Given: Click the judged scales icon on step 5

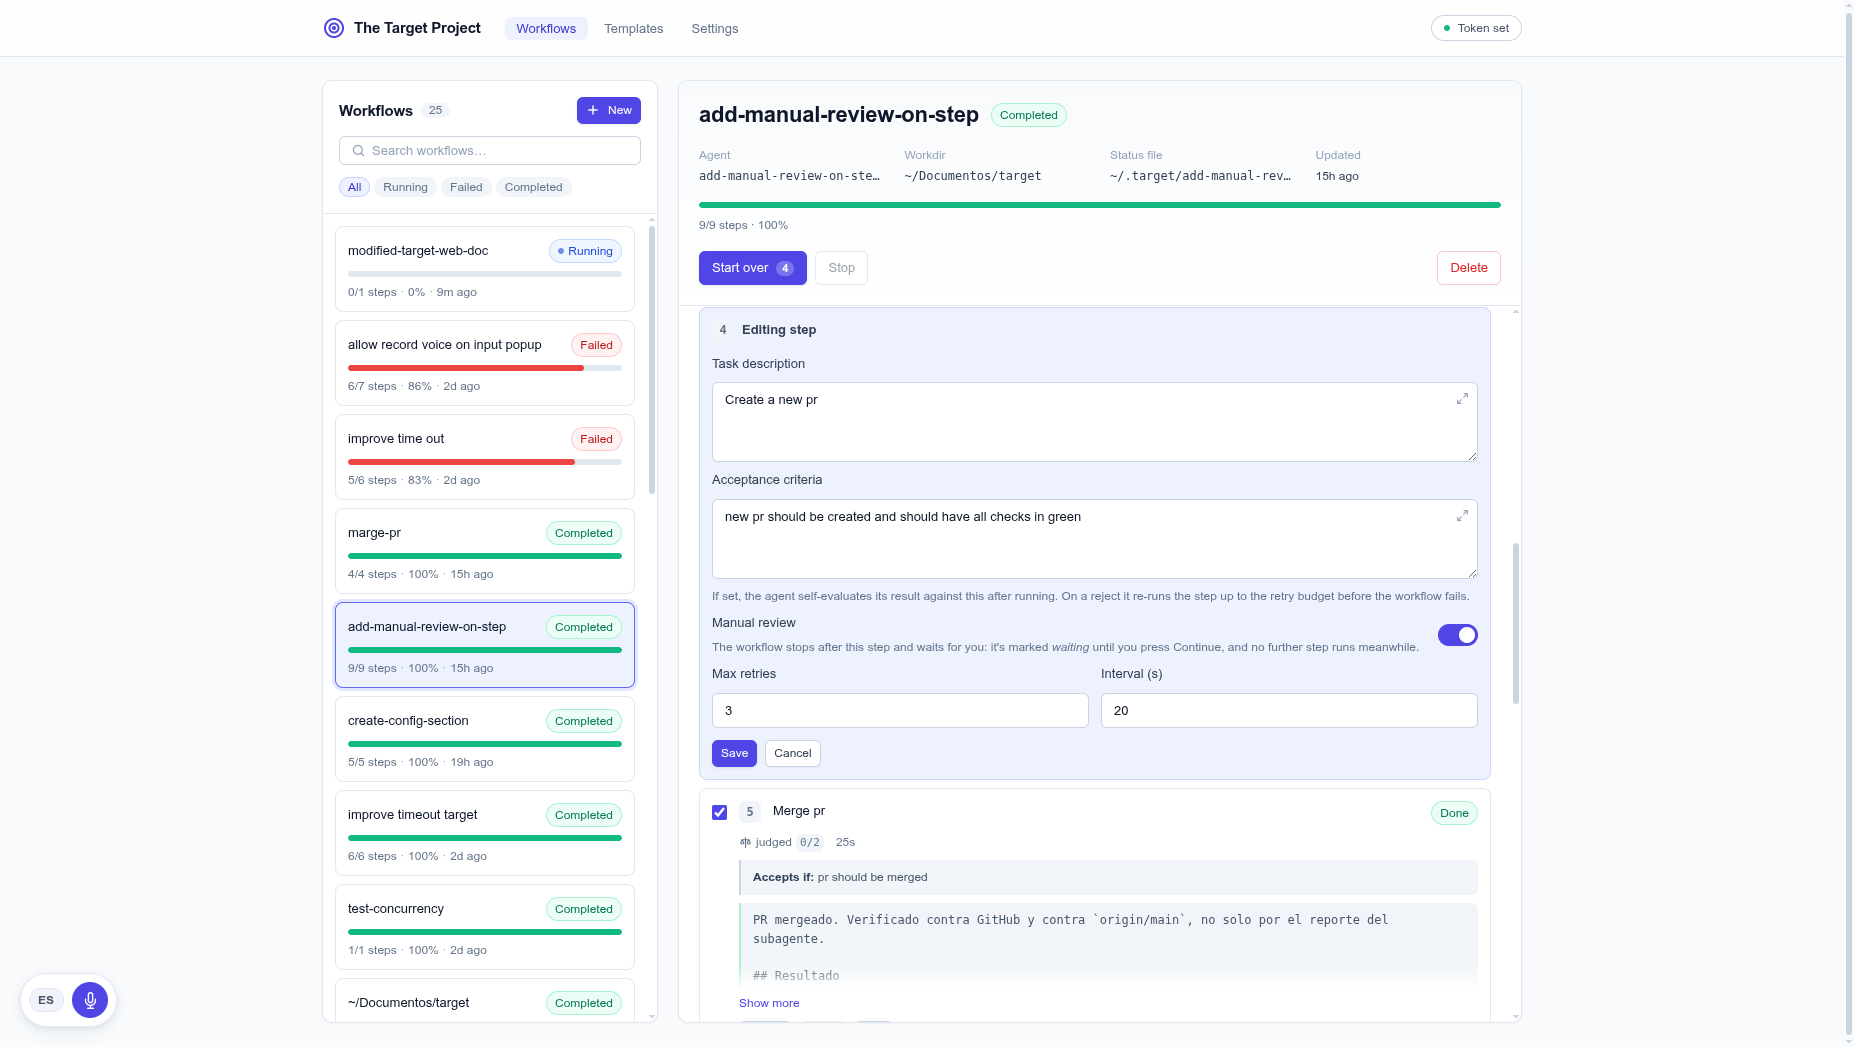Looking at the screenshot, I should [x=745, y=842].
